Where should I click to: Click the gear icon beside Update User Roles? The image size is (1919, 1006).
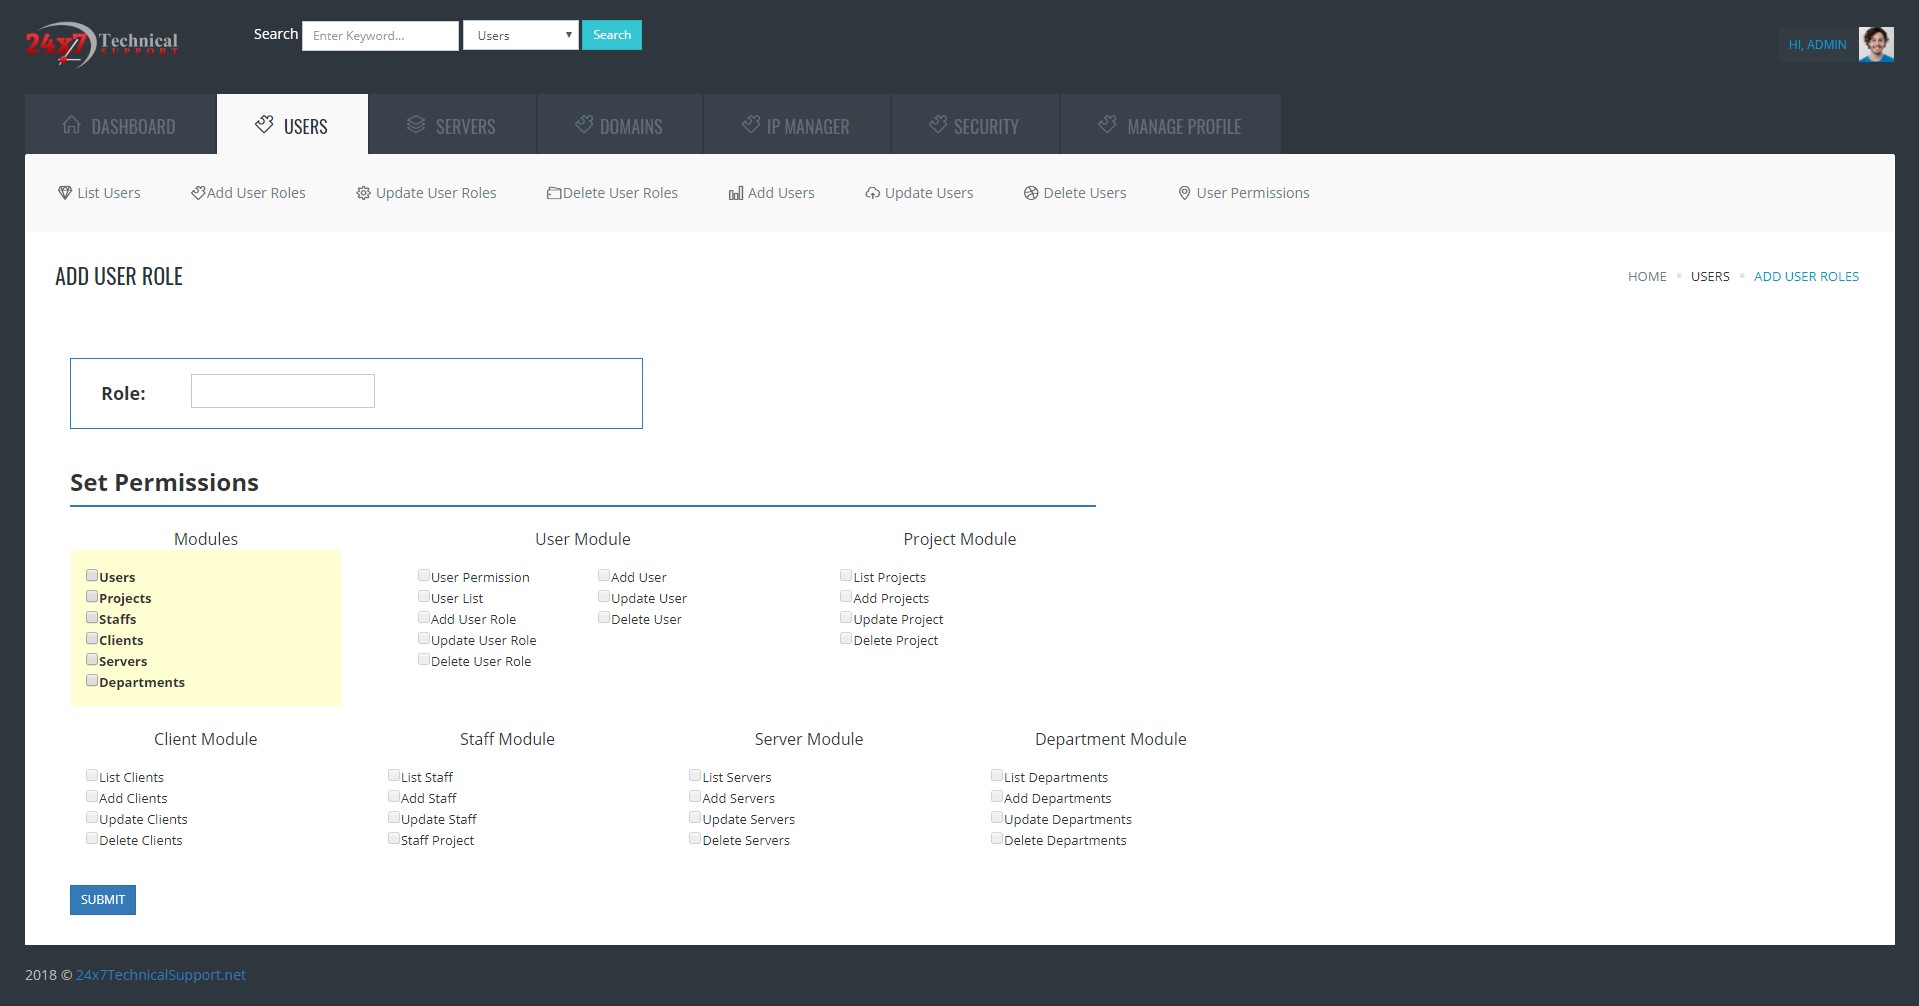[x=363, y=193]
